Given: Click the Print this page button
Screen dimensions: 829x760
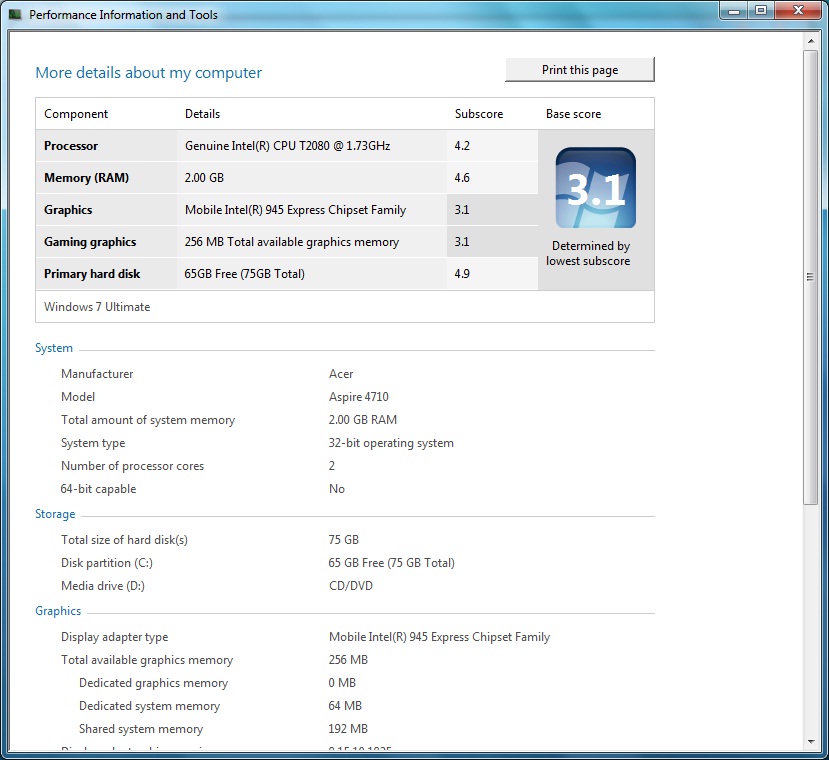Looking at the screenshot, I should point(579,70).
